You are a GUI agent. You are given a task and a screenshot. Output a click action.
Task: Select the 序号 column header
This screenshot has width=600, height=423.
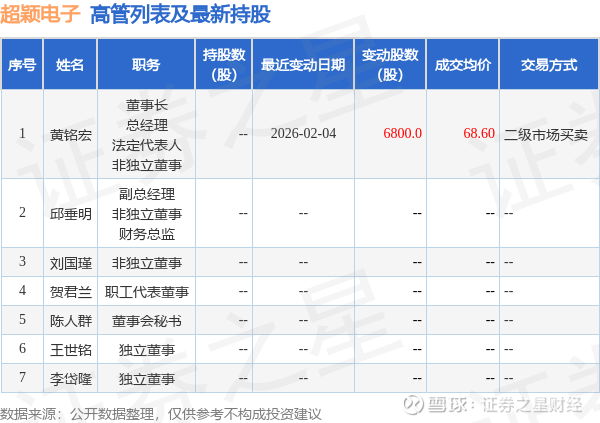click(22, 65)
